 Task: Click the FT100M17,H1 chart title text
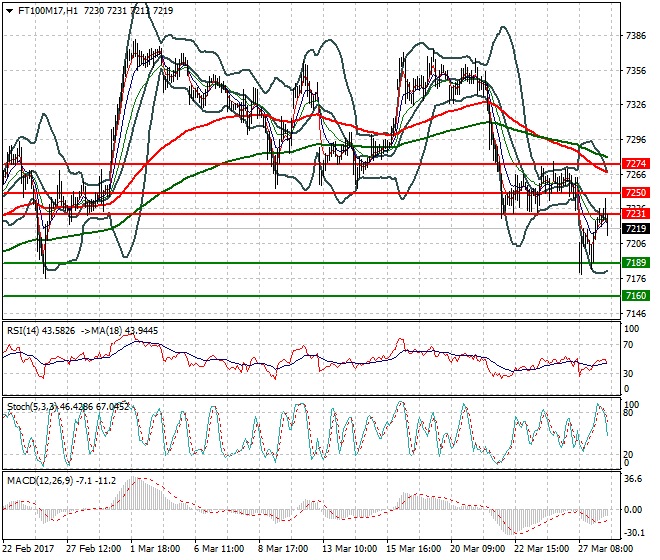click(48, 11)
